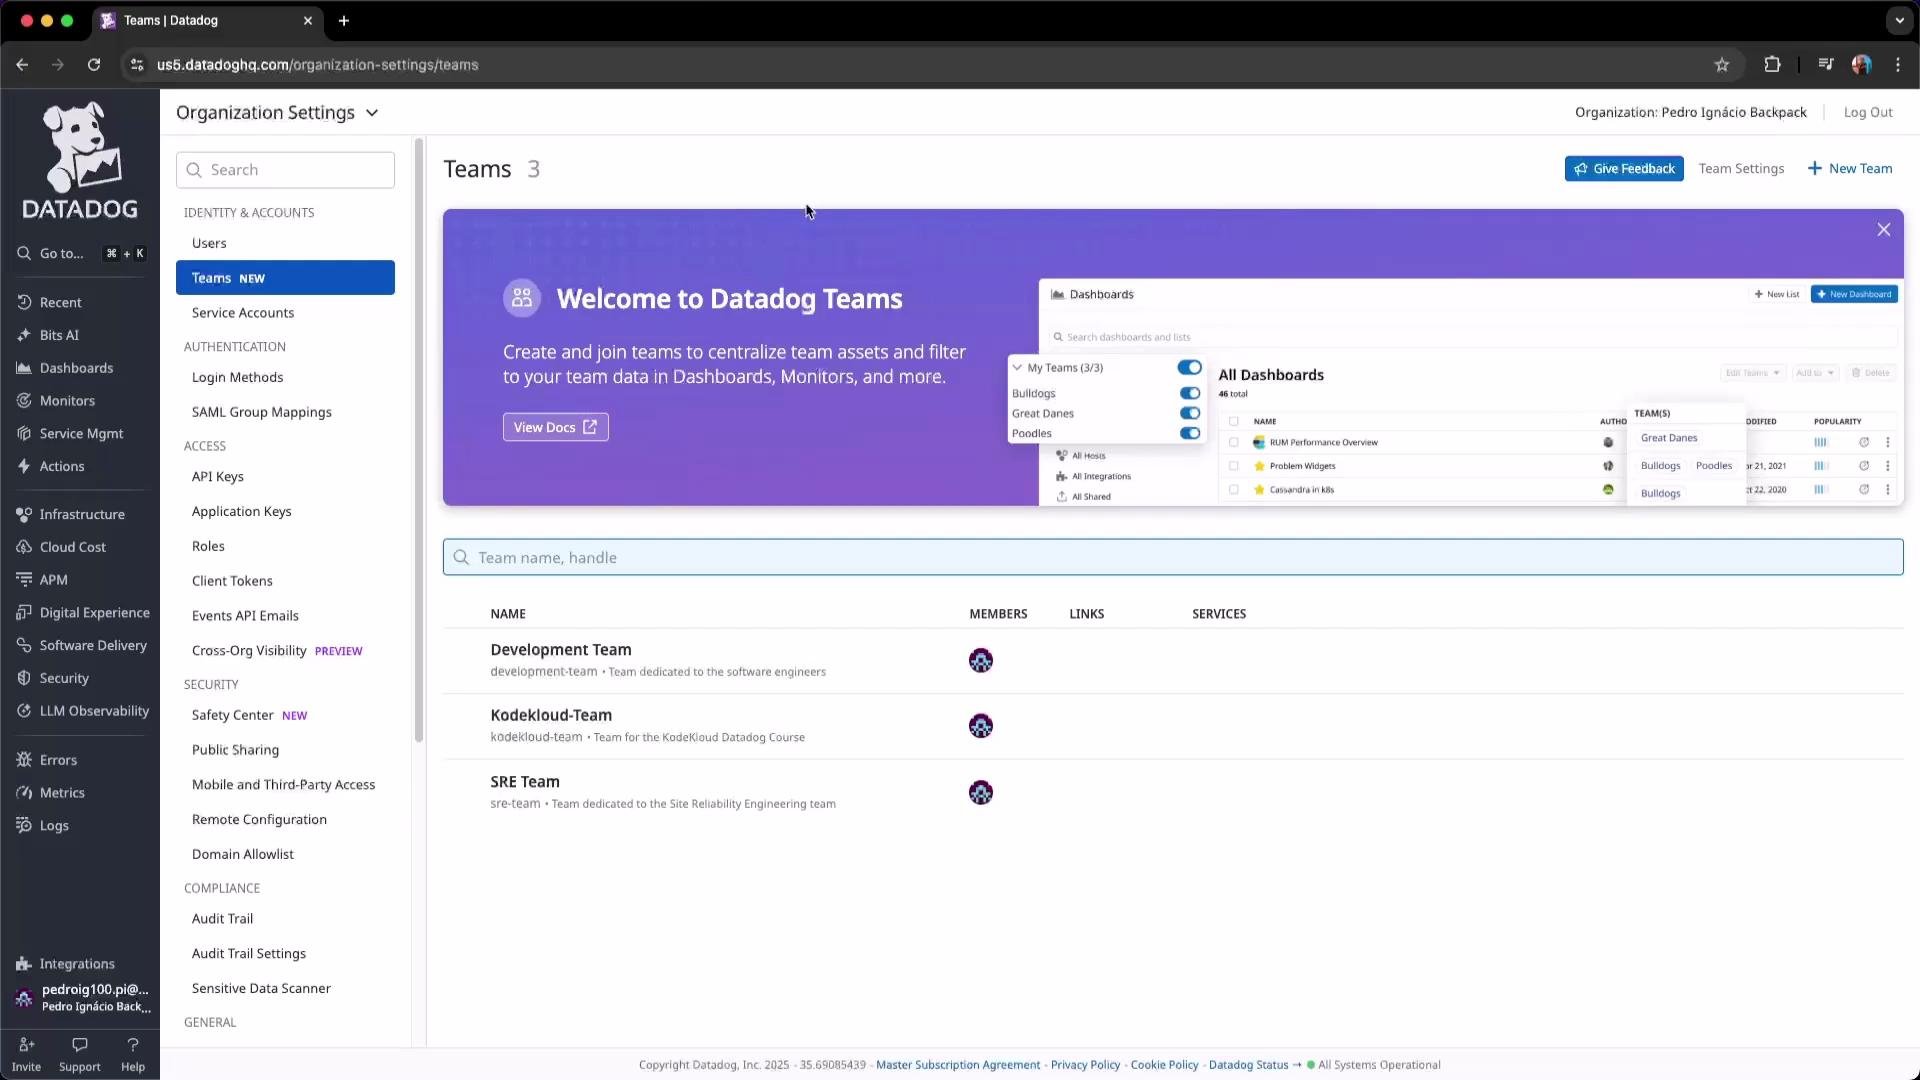Click the Datadog logo in sidebar
The image size is (1920, 1080).
(80, 160)
